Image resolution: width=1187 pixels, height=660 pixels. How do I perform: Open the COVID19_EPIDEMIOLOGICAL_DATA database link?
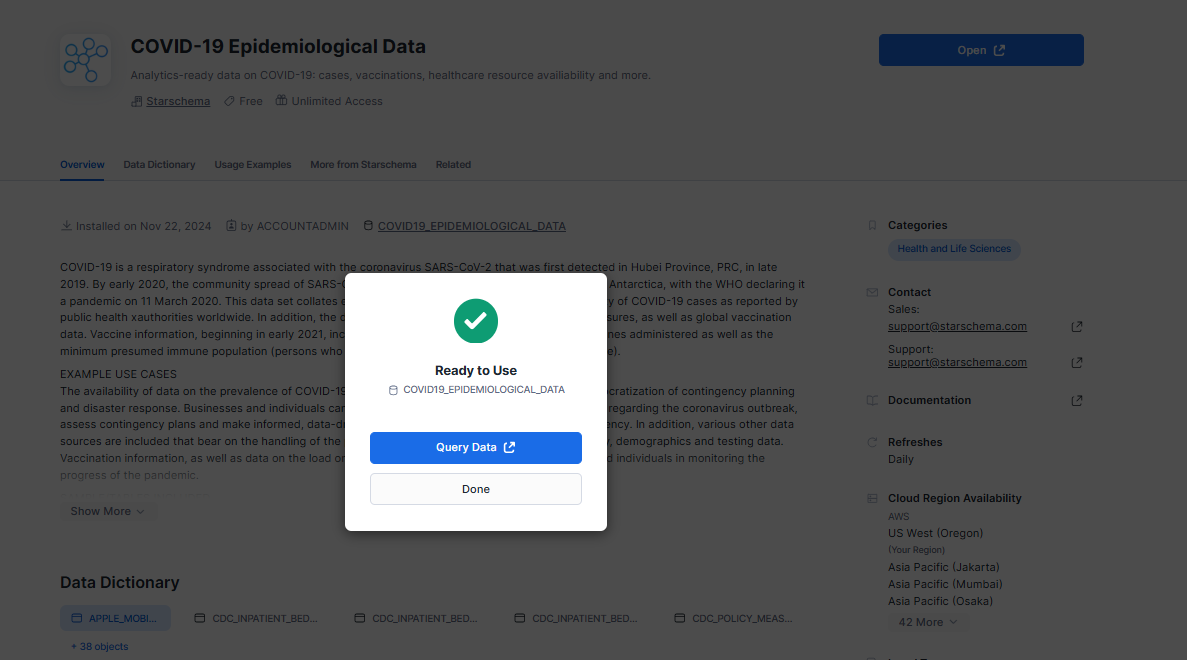tap(471, 226)
